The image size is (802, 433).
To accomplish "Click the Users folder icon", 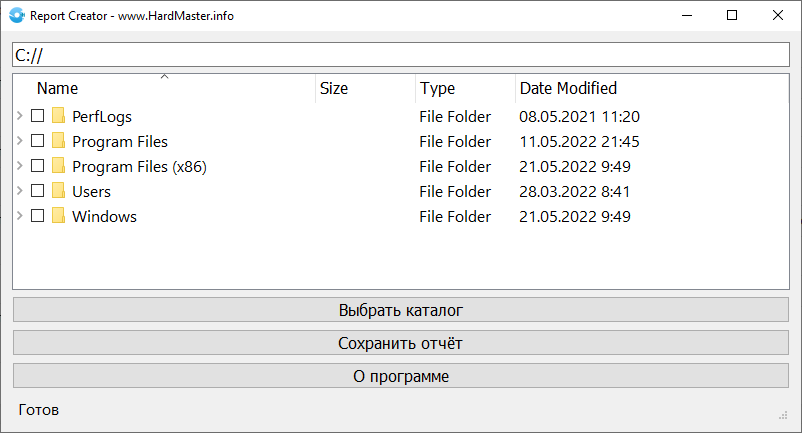I will click(58, 191).
